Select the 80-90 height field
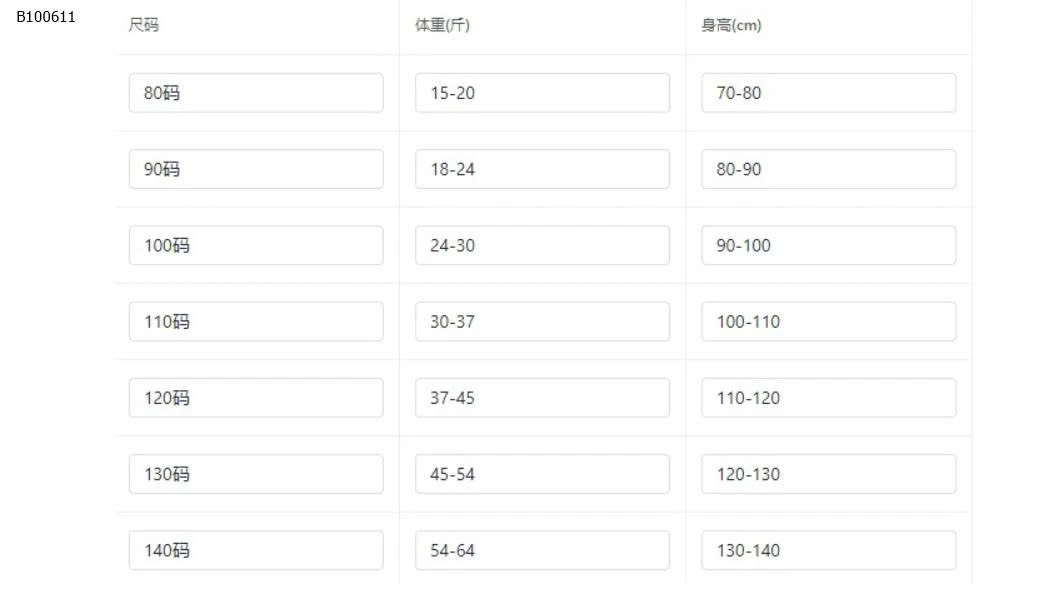 coord(828,169)
